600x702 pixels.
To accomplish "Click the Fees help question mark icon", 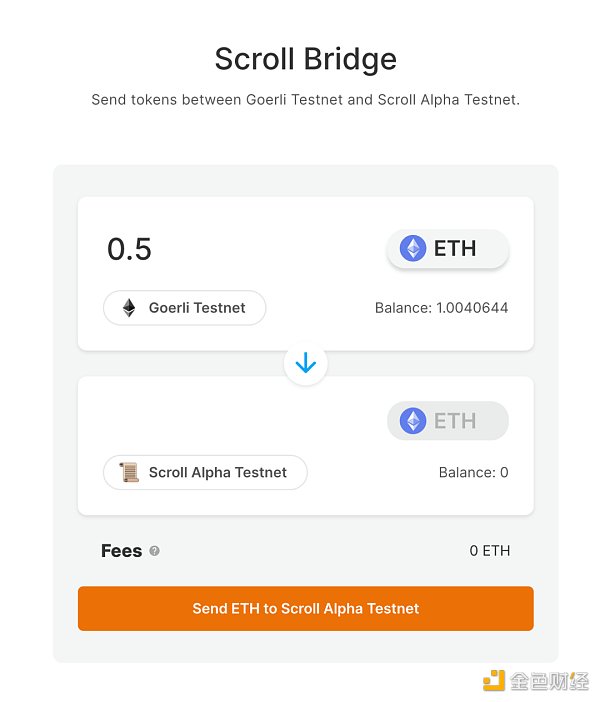I will click(x=154, y=551).
